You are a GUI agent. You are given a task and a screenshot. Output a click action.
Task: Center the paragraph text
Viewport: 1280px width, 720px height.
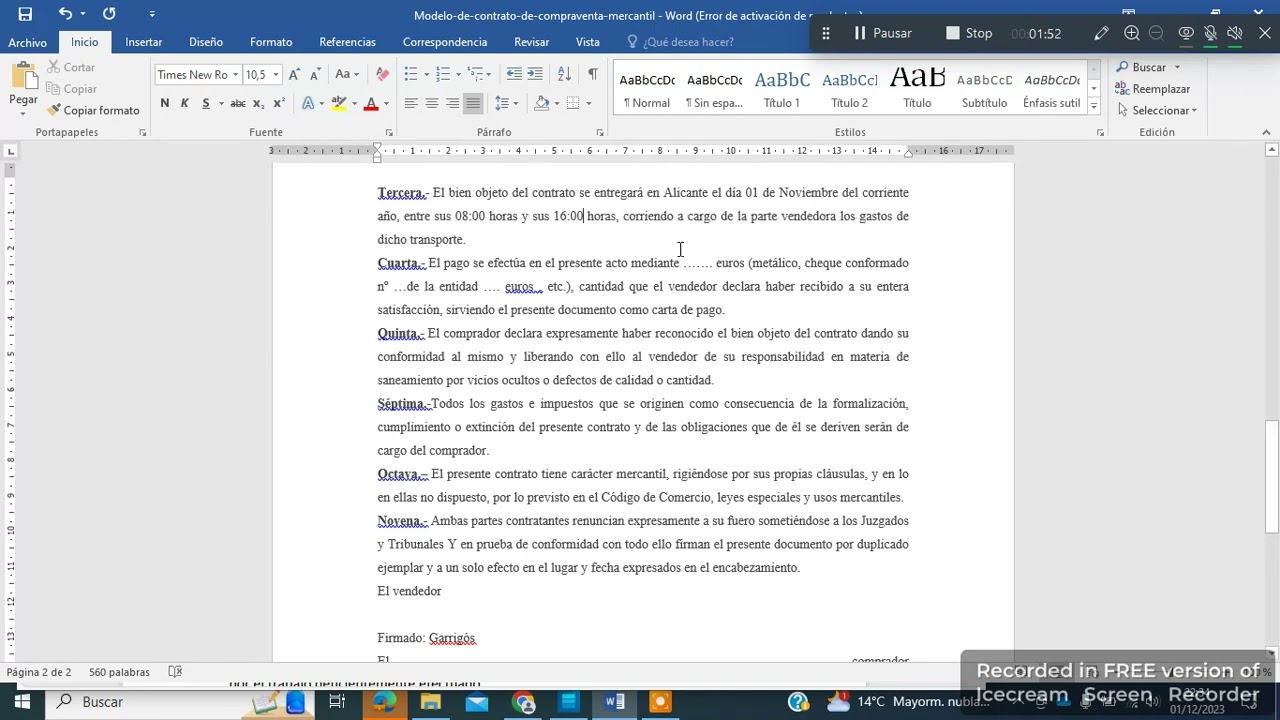432,103
